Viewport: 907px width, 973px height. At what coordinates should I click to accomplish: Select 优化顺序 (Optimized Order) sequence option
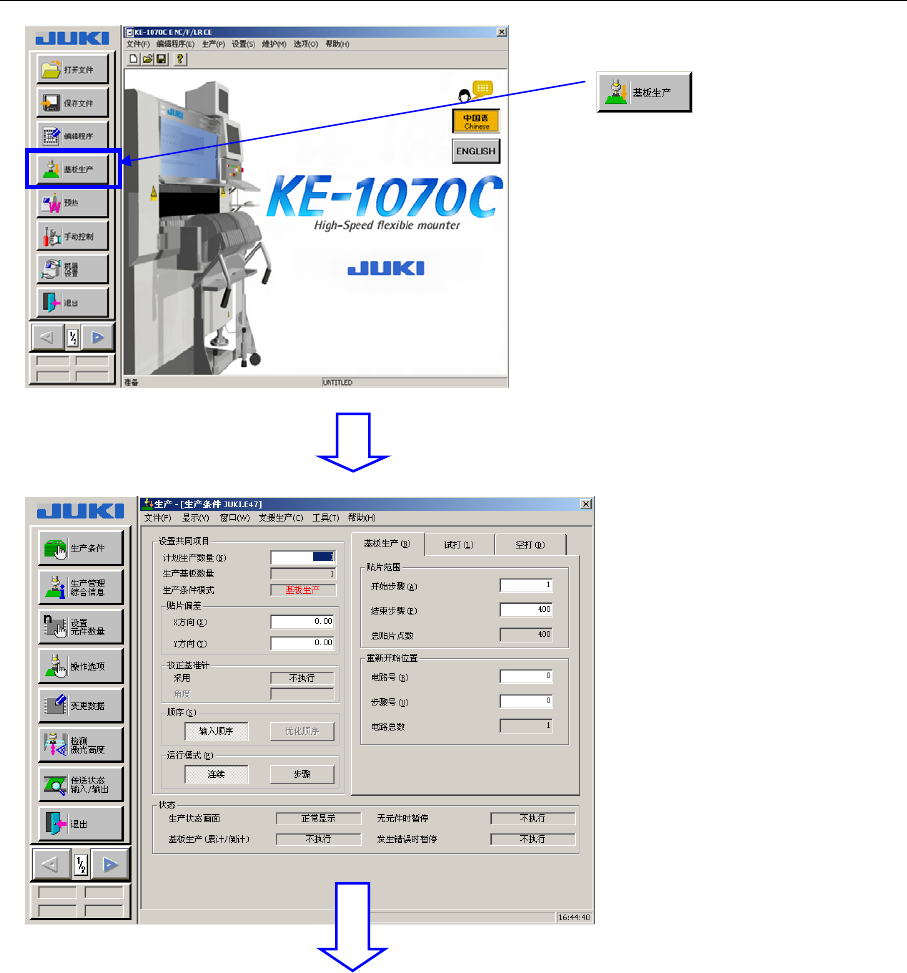[302, 731]
